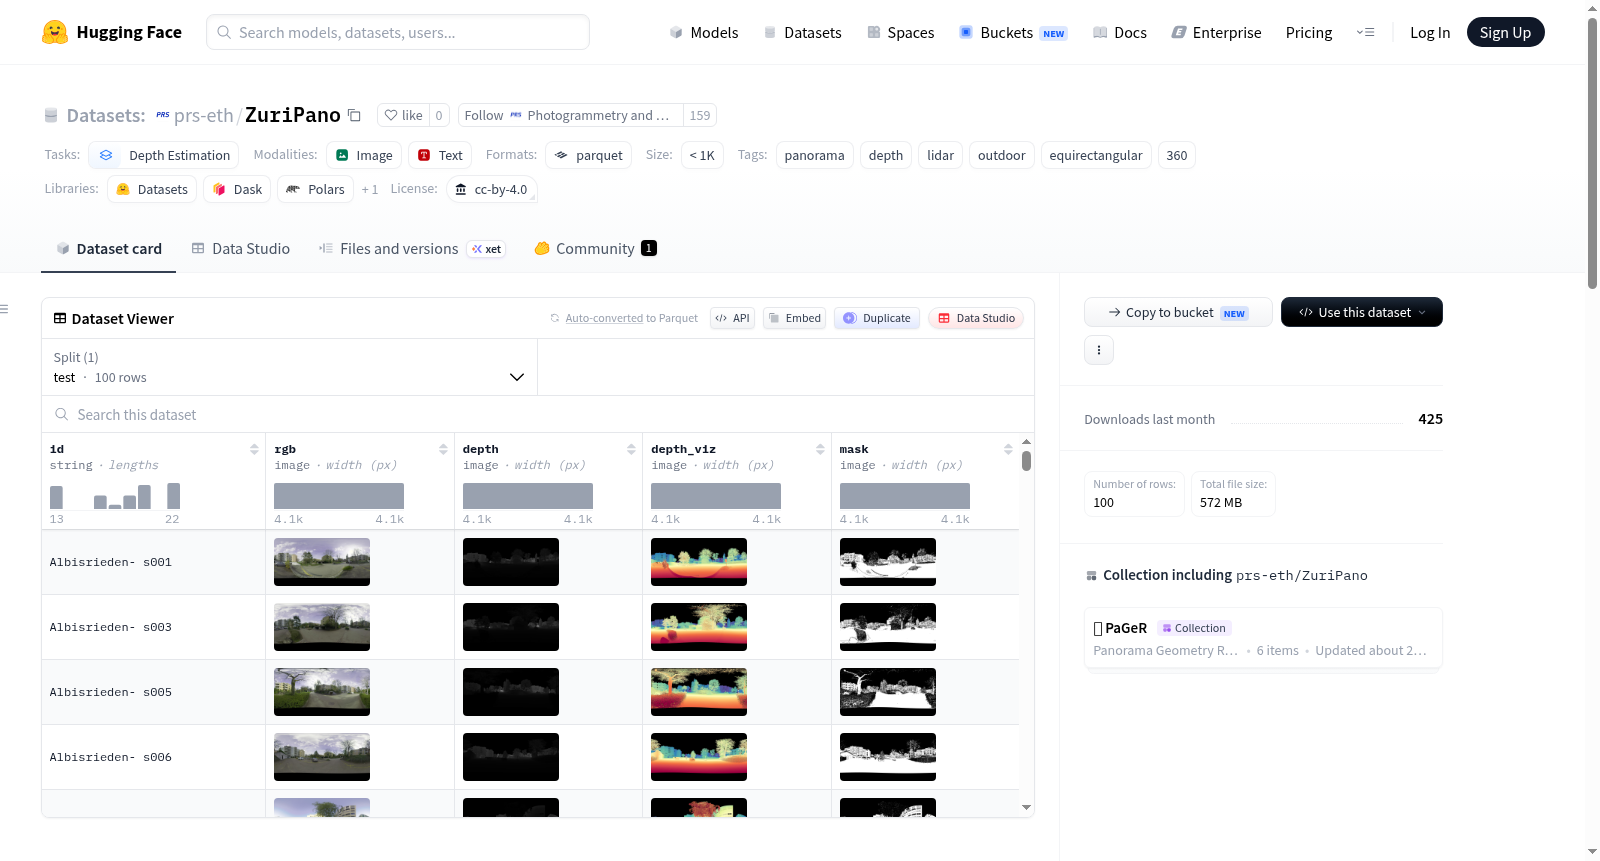Click the Sign Up button
Image resolution: width=1600 pixels, height=861 pixels.
pyautogui.click(x=1506, y=32)
